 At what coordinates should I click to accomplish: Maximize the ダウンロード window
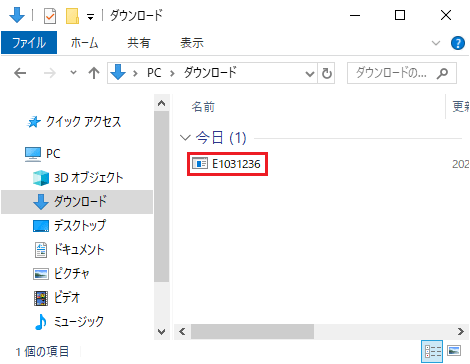click(x=400, y=15)
